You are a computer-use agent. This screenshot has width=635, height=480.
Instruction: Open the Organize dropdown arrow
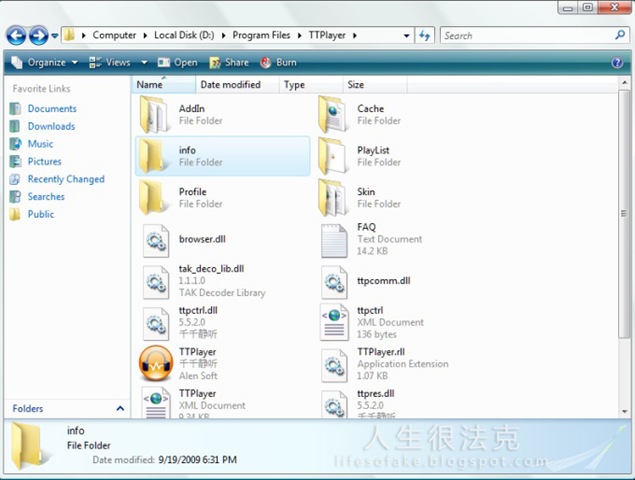pyautogui.click(x=75, y=63)
